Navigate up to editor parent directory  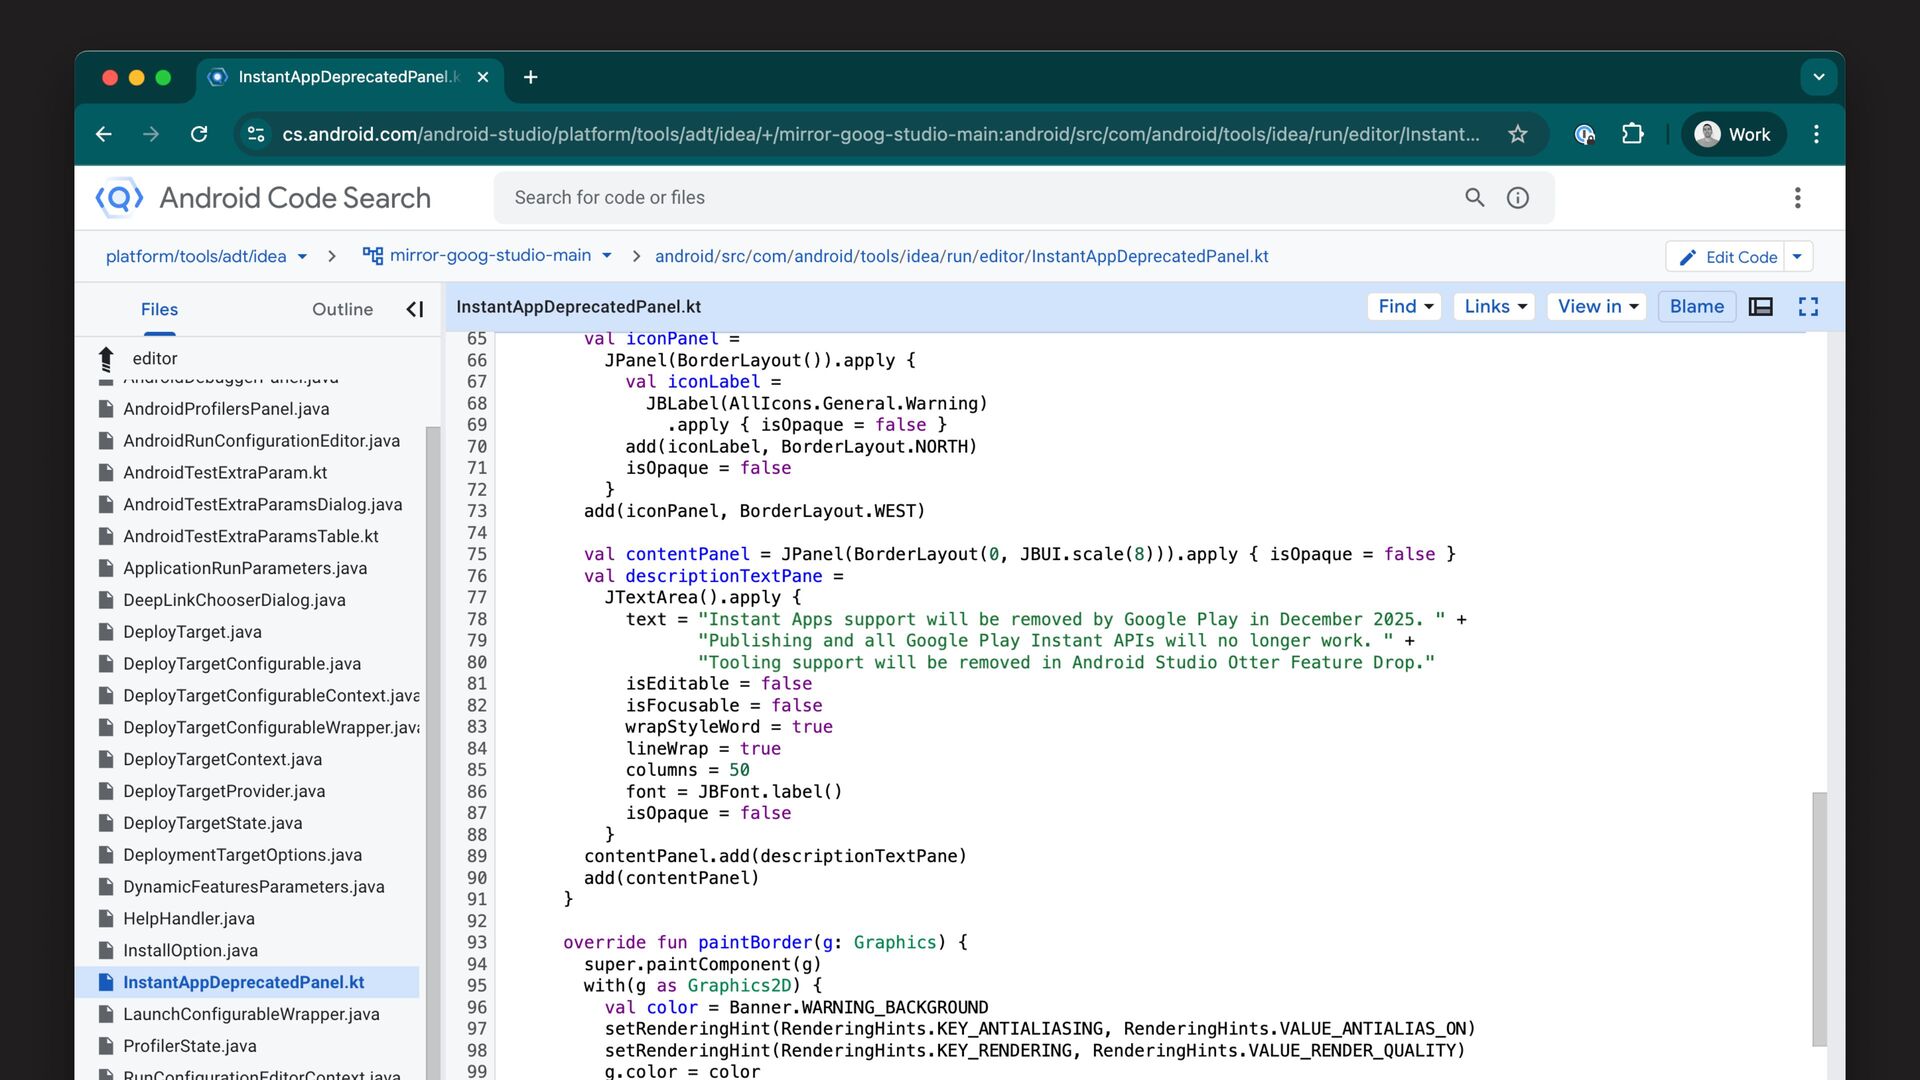coord(107,358)
